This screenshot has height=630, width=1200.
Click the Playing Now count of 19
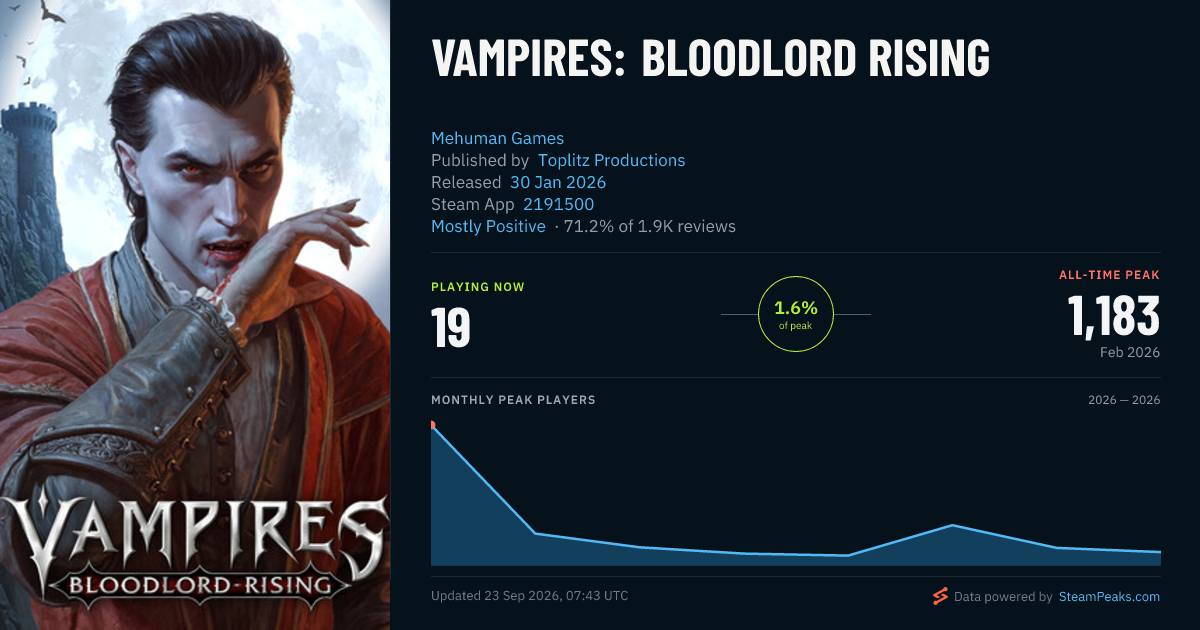(x=451, y=327)
